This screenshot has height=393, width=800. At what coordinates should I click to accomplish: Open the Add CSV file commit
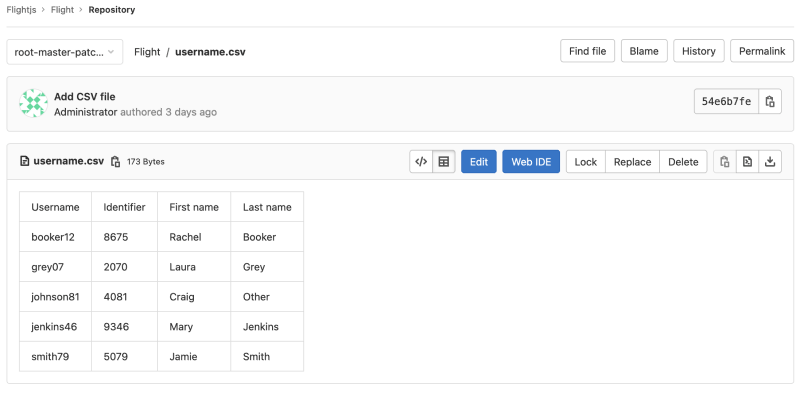coord(85,96)
